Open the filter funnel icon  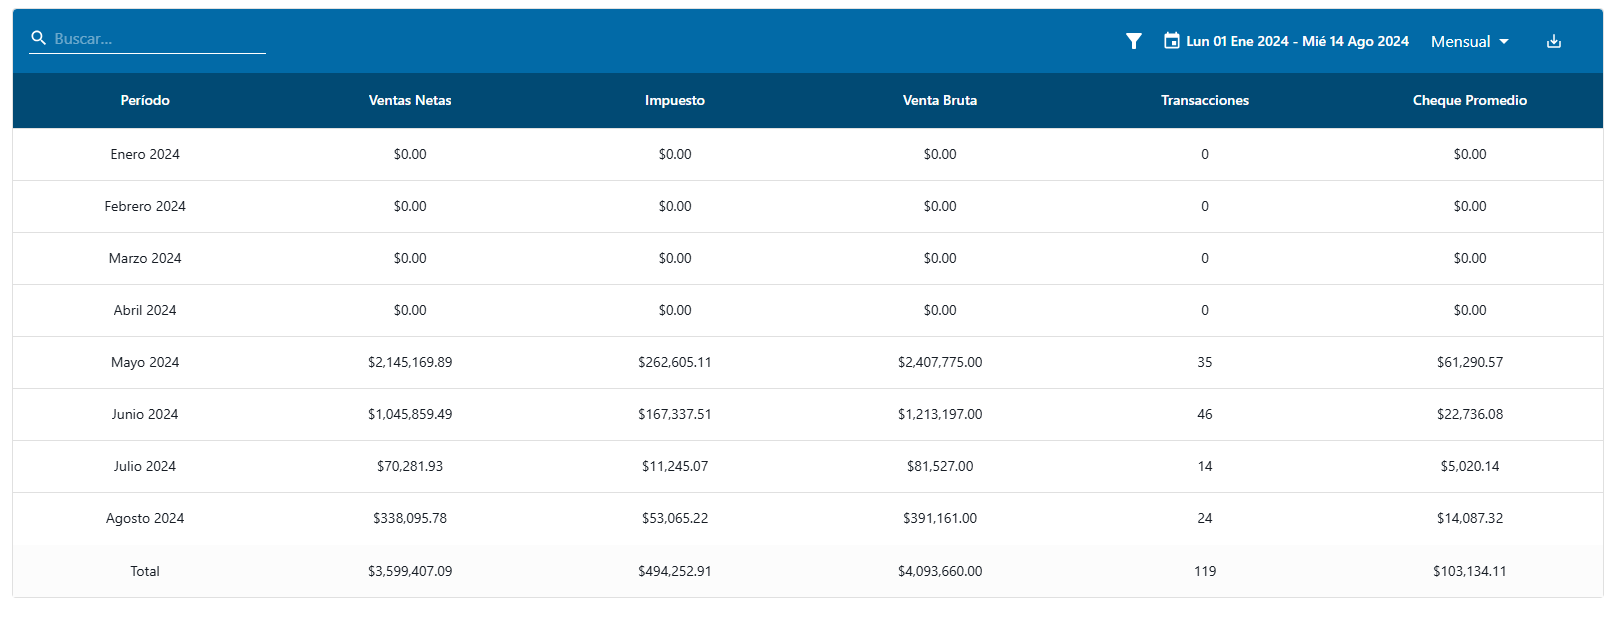click(1133, 41)
